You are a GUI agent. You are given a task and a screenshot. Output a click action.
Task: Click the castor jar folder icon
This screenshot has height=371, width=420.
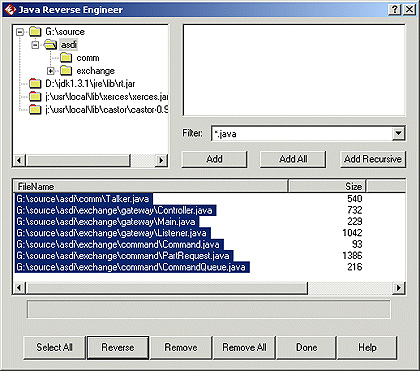point(35,109)
